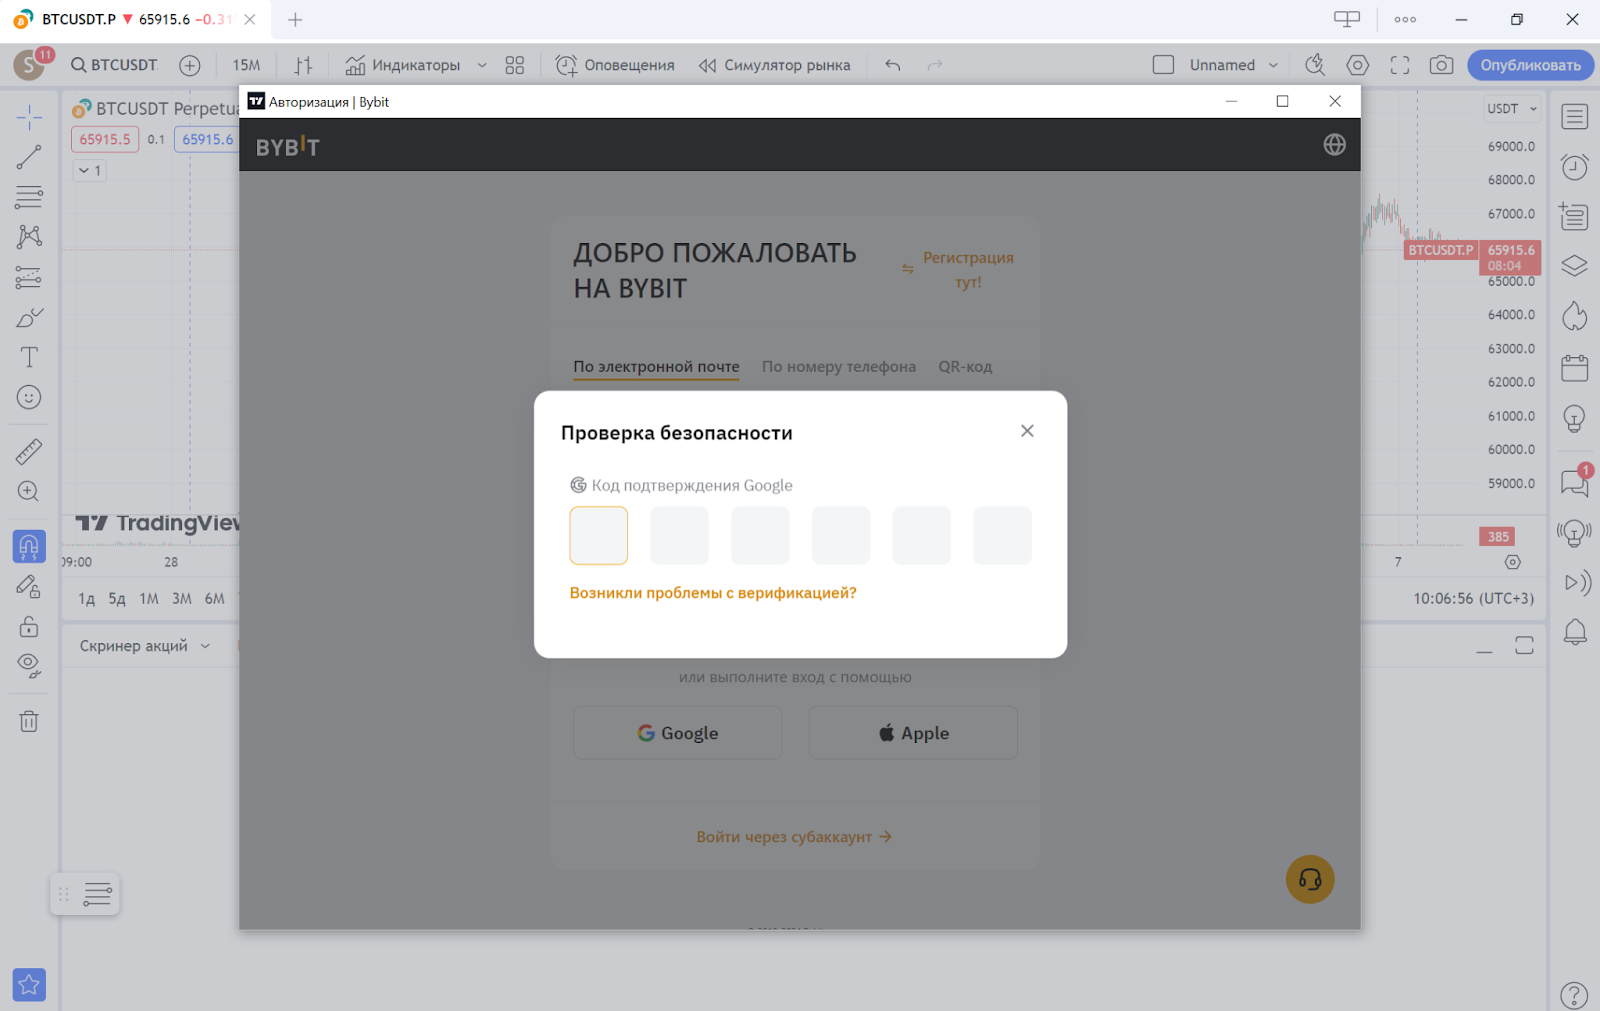Toggle fullscreen chart mode
The image size is (1600, 1011).
[1400, 65]
